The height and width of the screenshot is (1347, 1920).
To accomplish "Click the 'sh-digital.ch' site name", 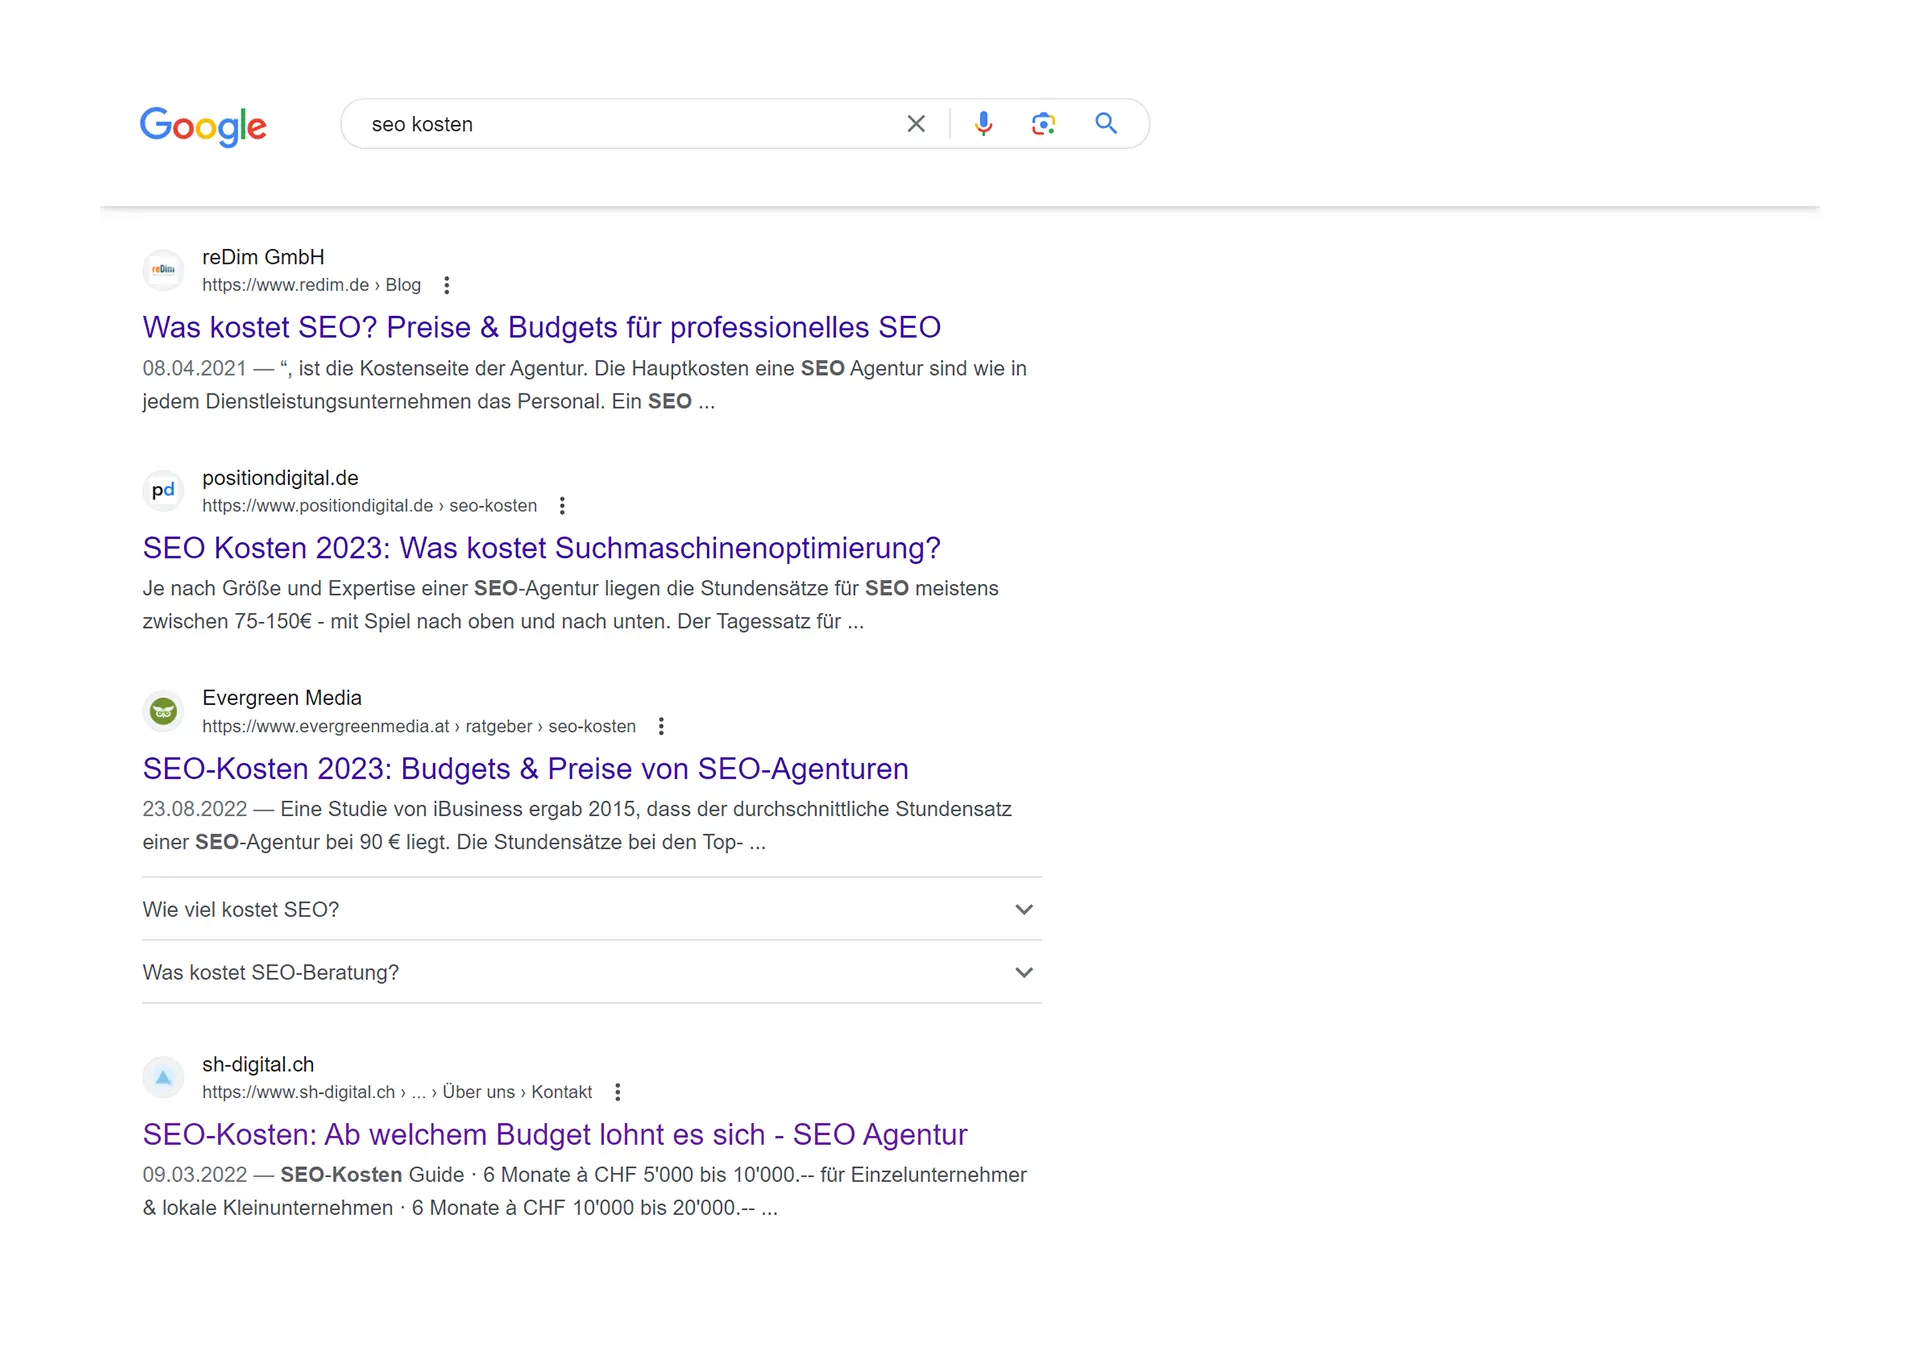I will point(258,1065).
